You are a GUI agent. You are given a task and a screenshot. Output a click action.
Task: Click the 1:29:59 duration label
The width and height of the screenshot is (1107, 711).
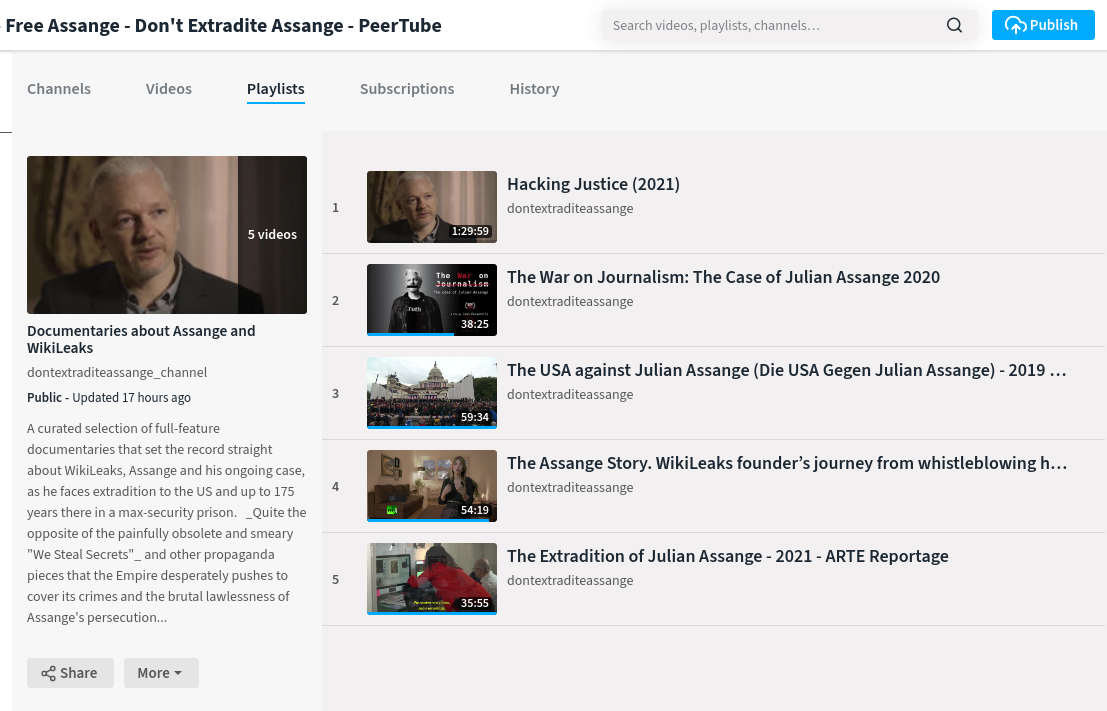[470, 231]
